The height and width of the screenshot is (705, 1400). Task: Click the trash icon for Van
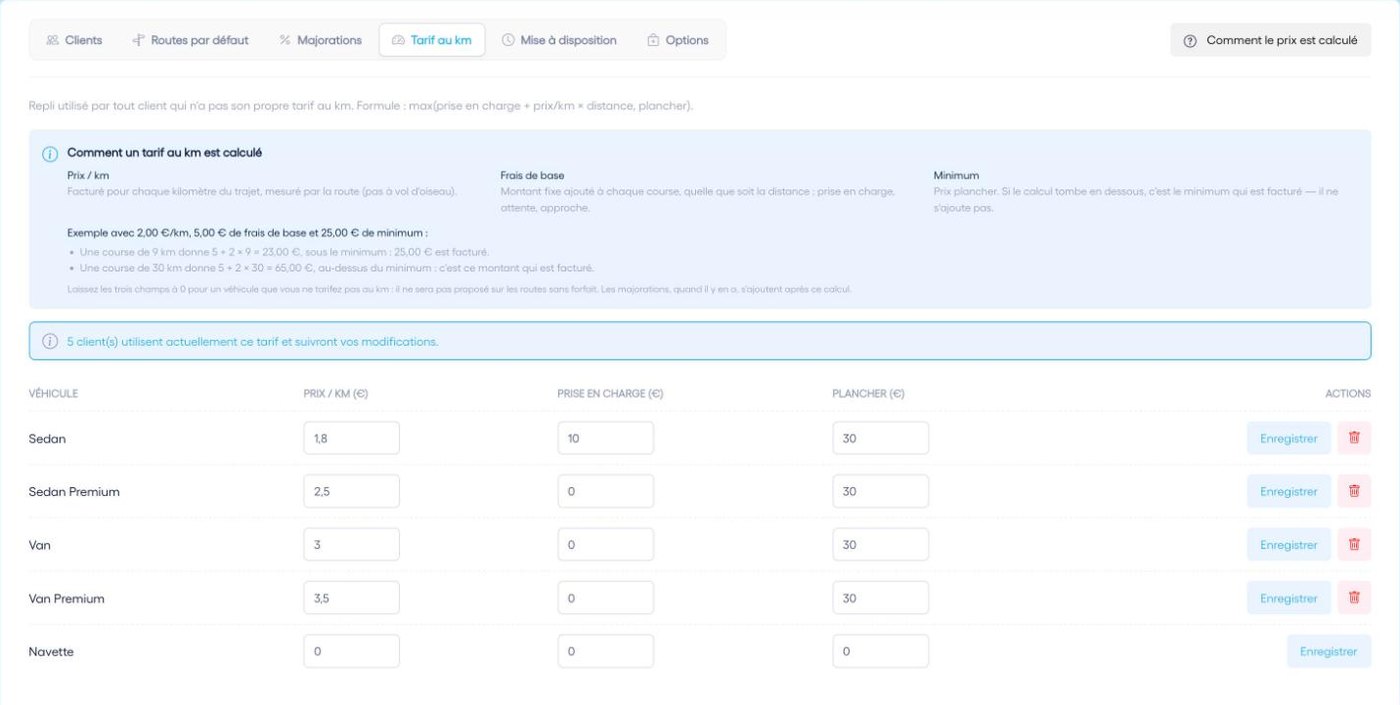1354,545
